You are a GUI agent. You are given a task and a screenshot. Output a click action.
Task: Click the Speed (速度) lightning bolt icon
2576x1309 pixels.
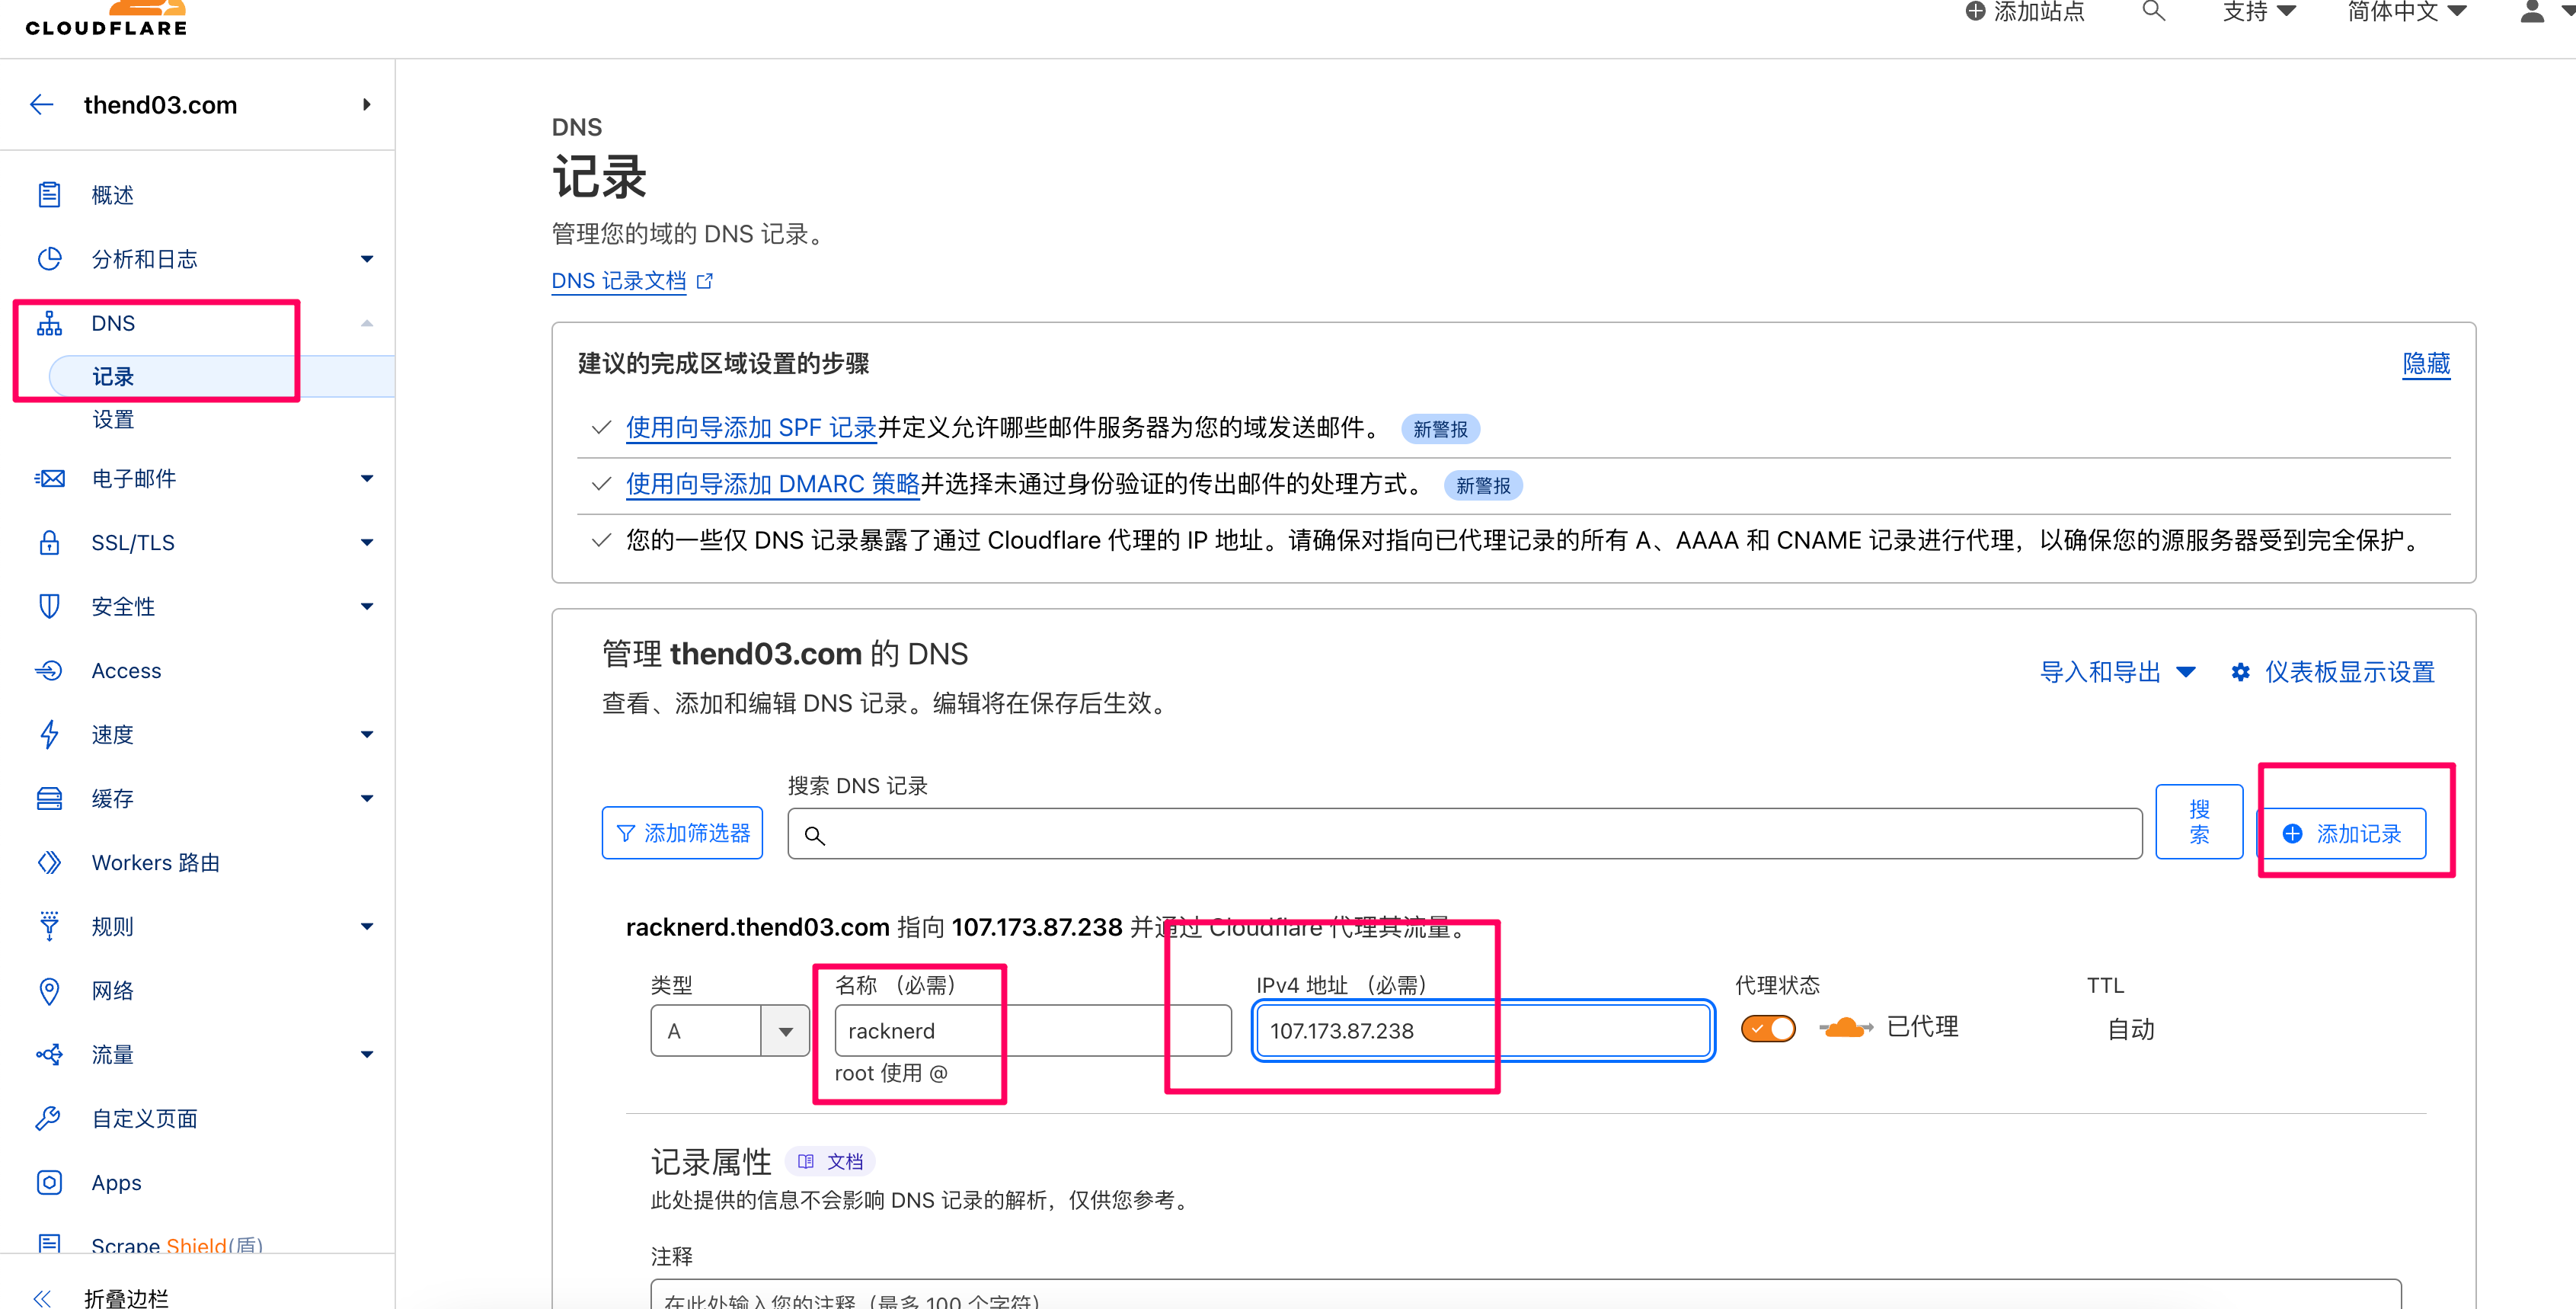49,734
